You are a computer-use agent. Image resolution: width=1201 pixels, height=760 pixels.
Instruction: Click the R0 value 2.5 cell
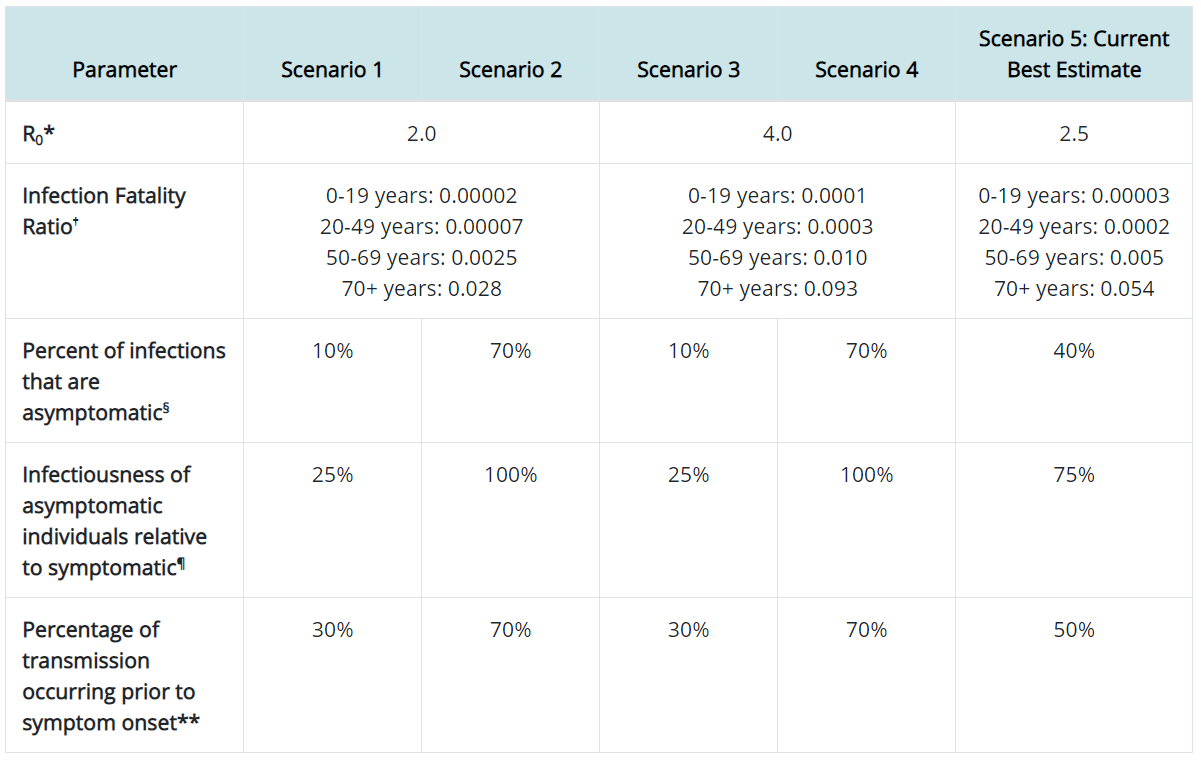[x=1074, y=133]
